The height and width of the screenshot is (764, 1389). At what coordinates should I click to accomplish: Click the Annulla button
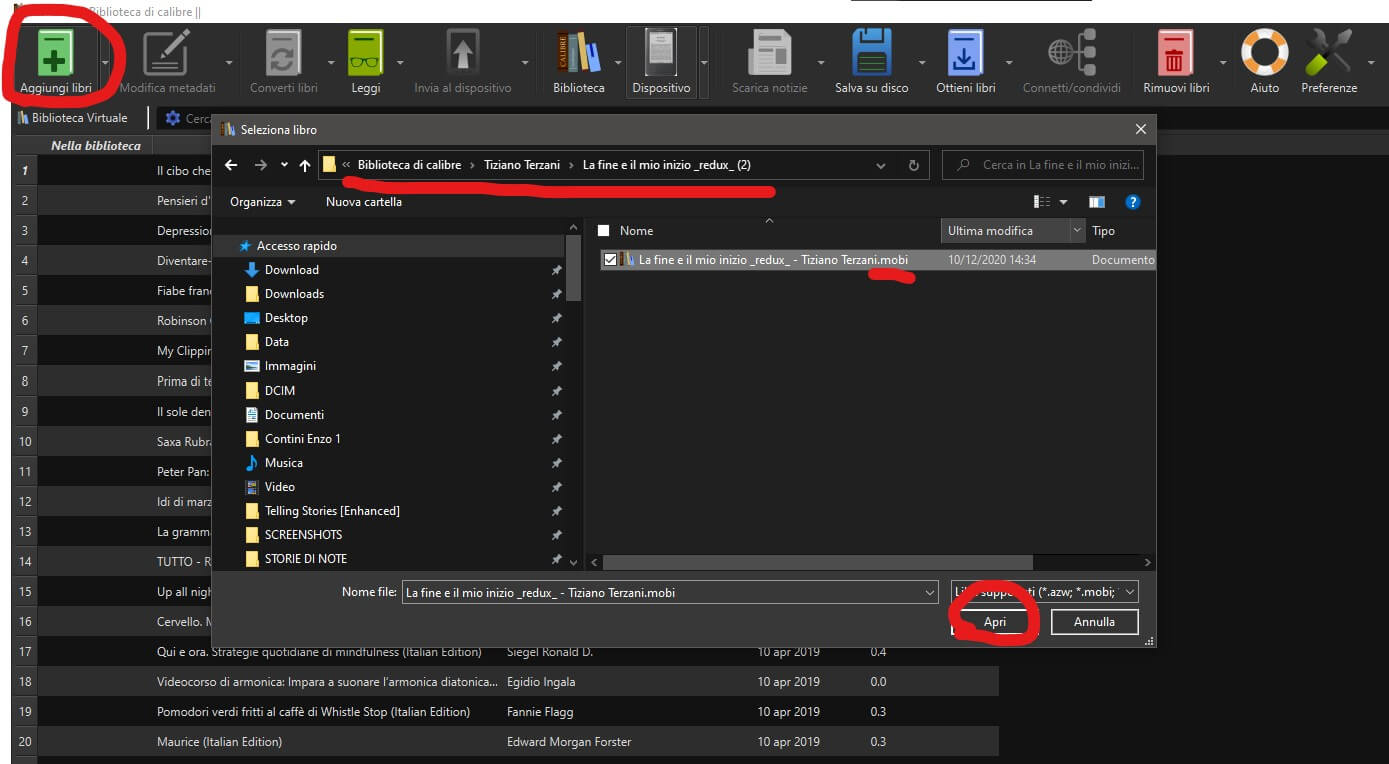(1094, 622)
